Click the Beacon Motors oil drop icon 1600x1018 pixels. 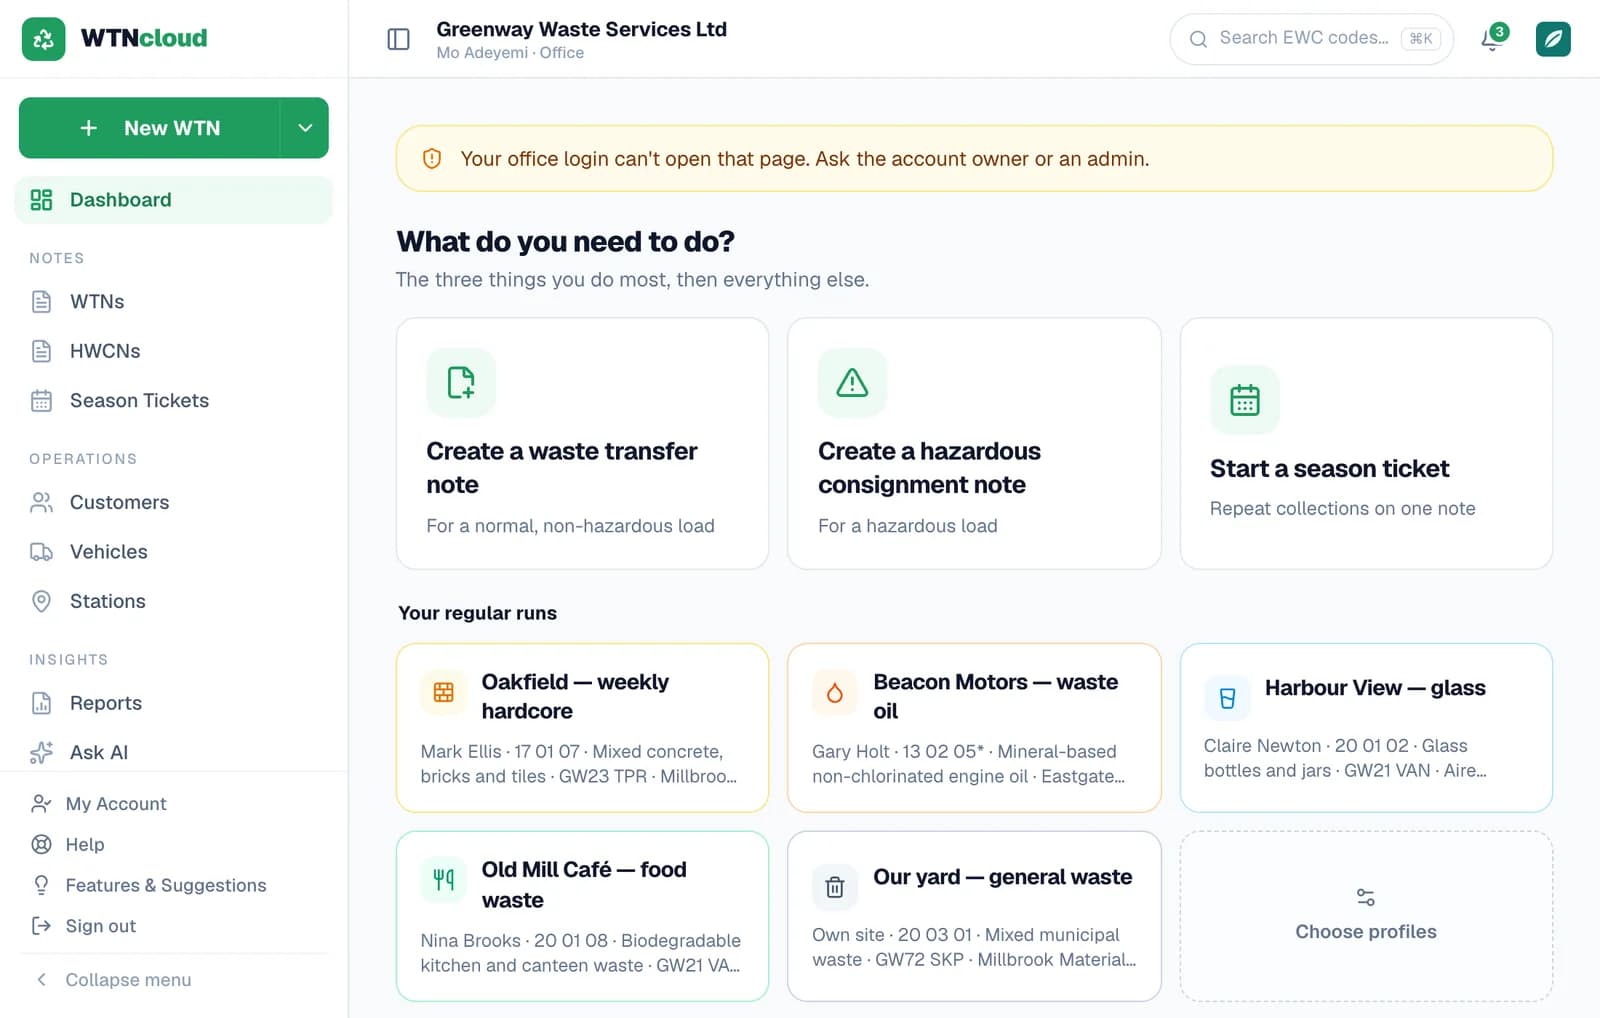(835, 692)
